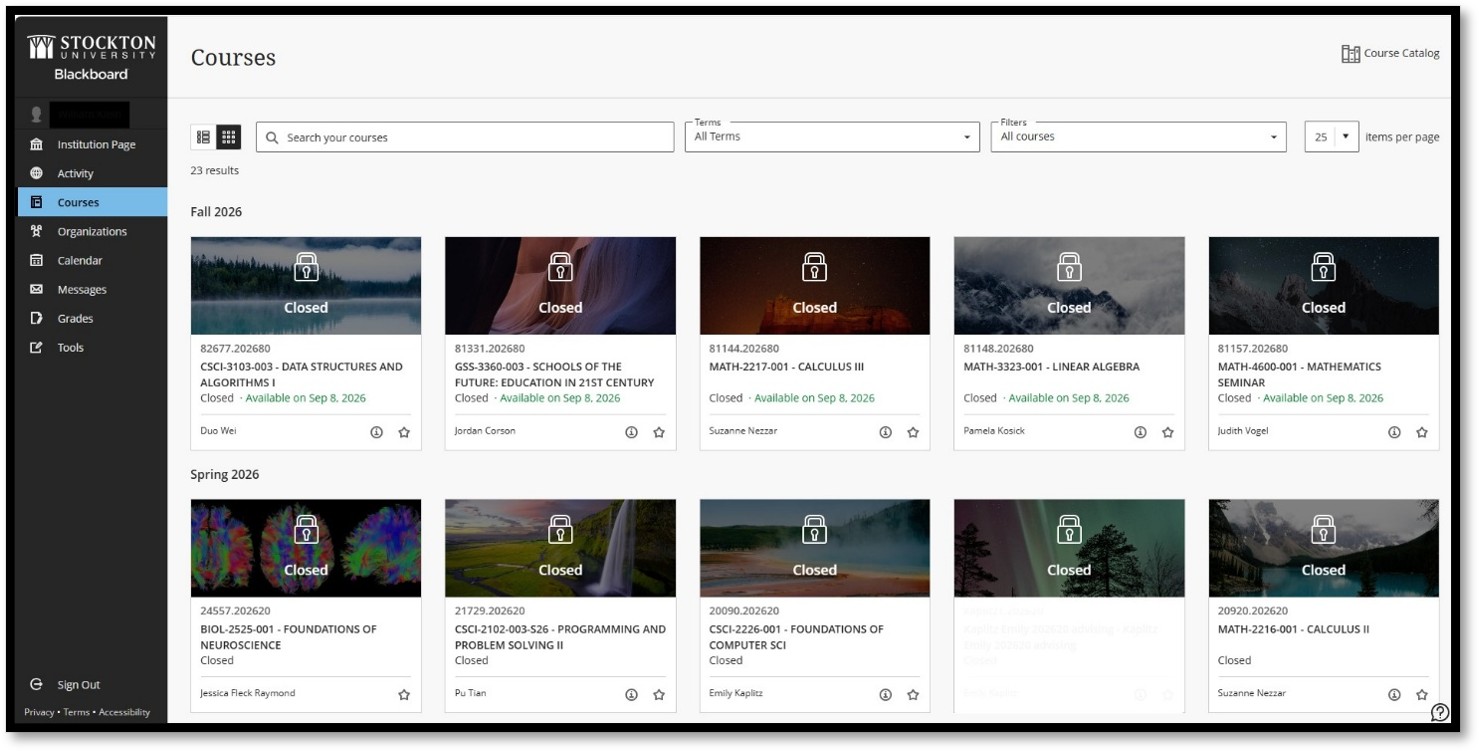Open the Privacy link
The image size is (1479, 751).
39,713
